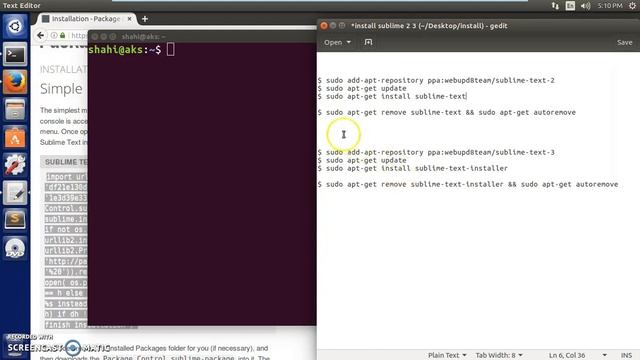Image resolution: width=640 pixels, height=360 pixels.
Task: Change Tab Width: 8 setting
Action: pos(499,355)
